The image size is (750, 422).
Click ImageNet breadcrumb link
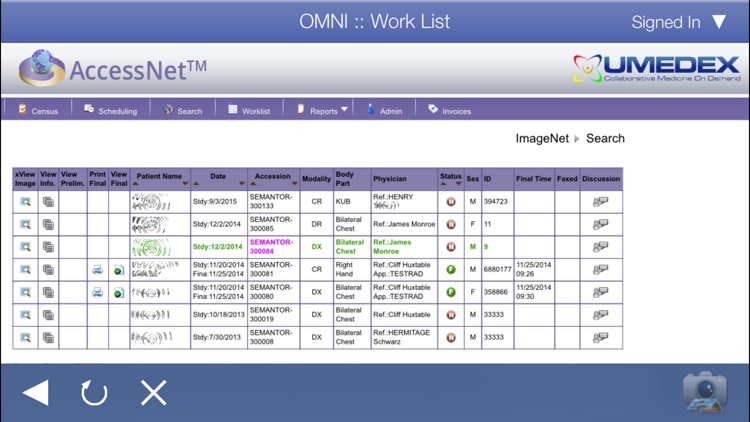coord(542,138)
